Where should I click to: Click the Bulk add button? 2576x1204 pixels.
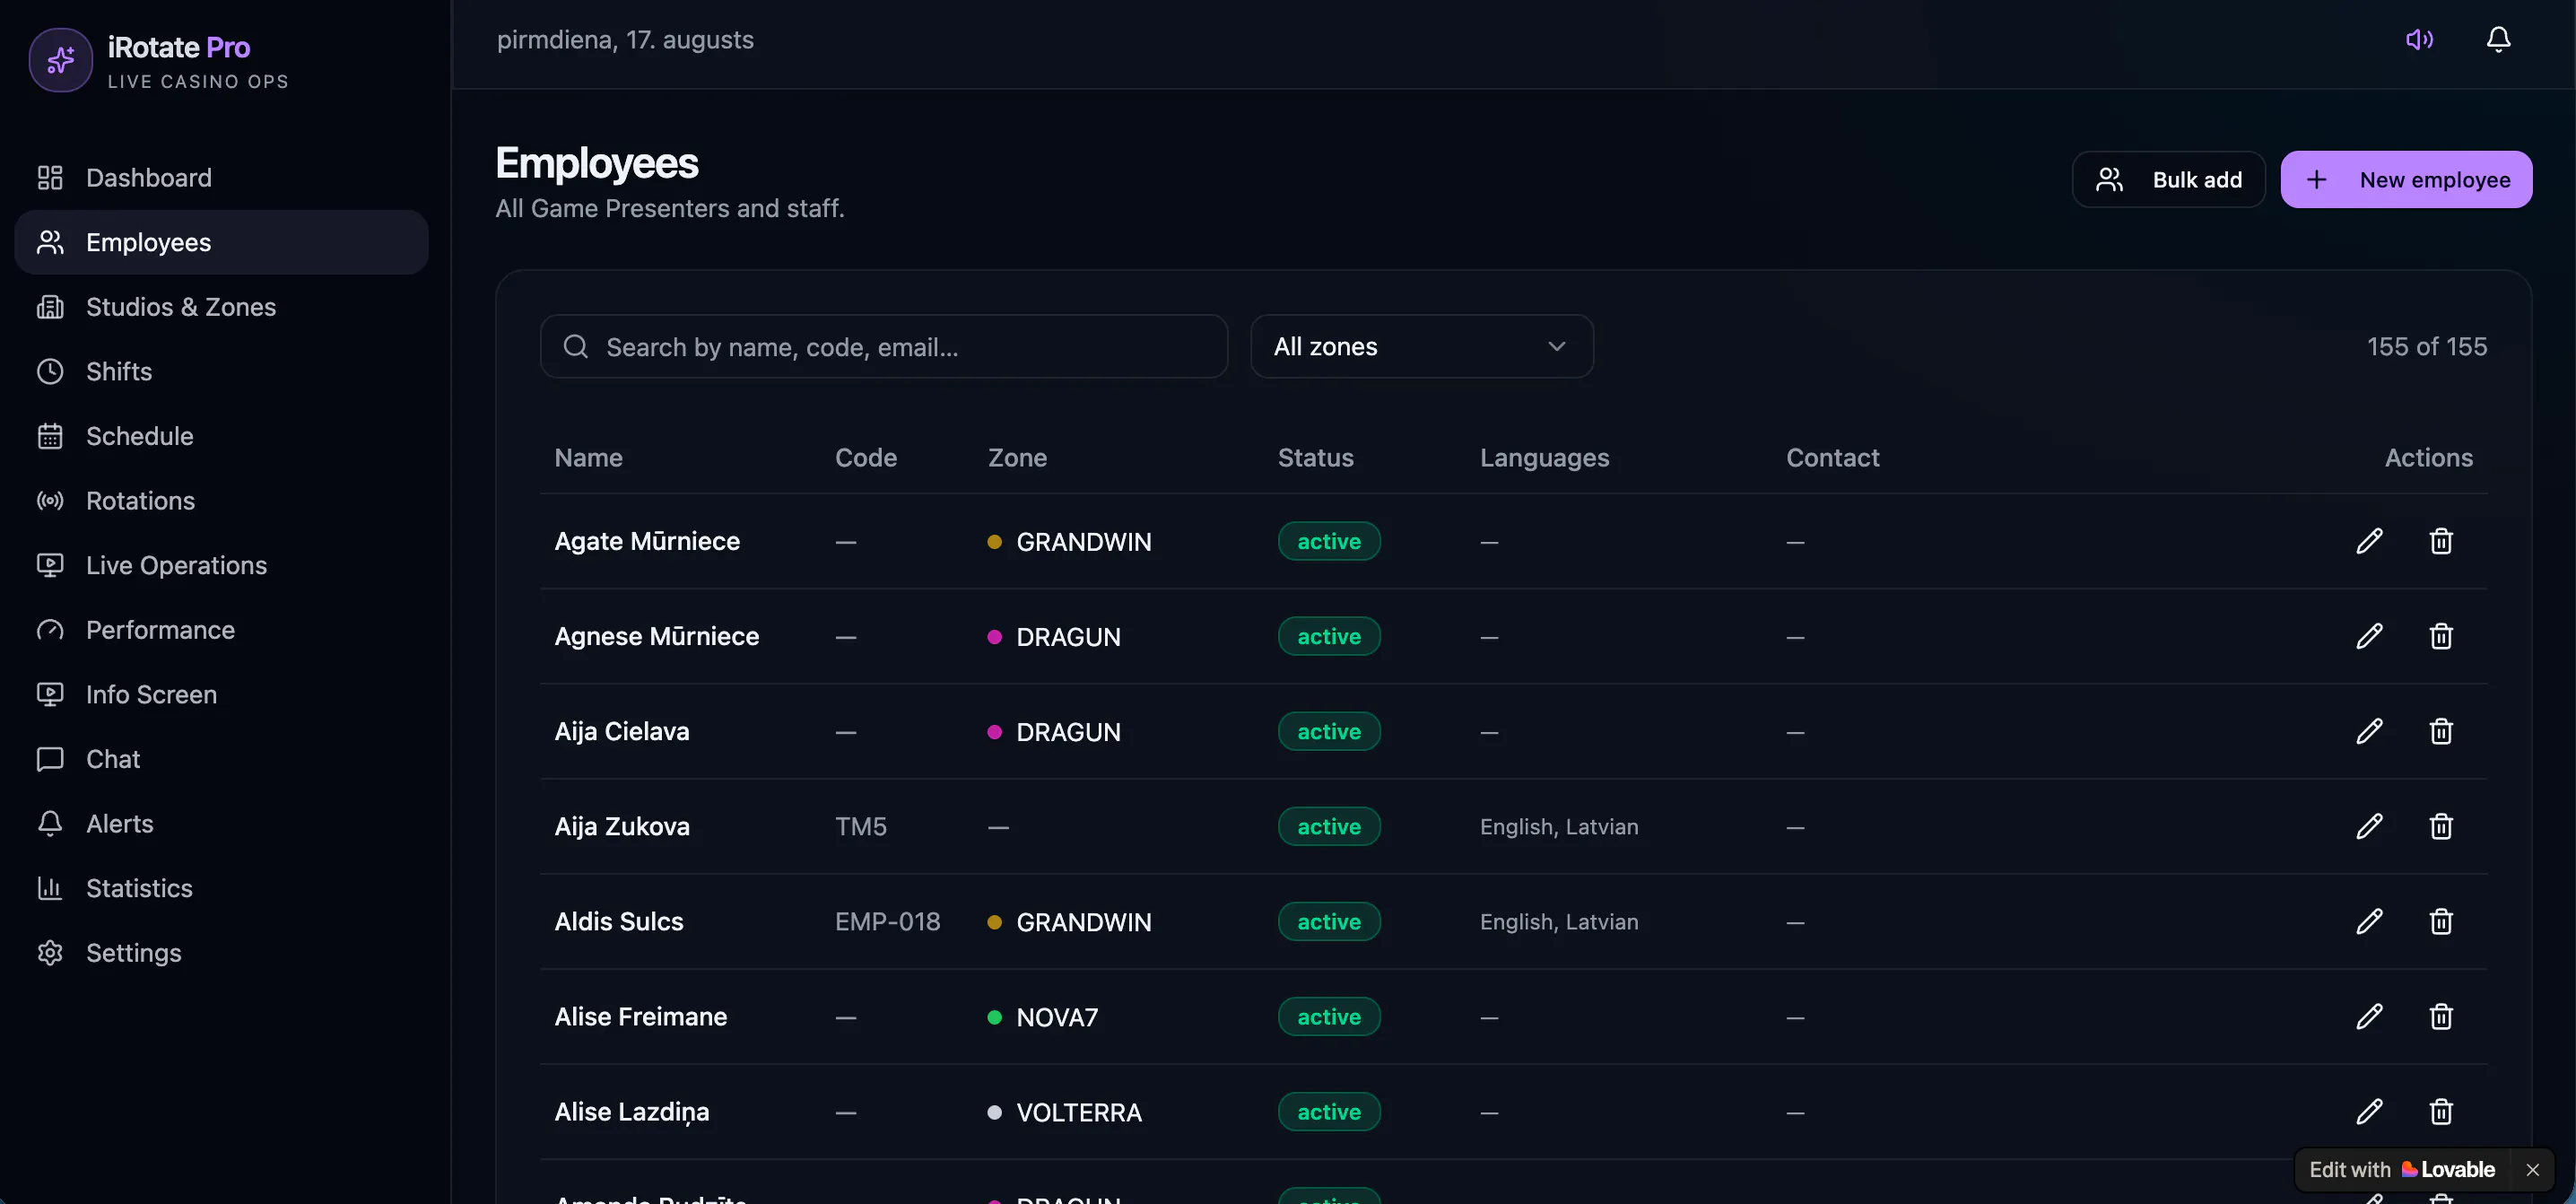point(2168,179)
